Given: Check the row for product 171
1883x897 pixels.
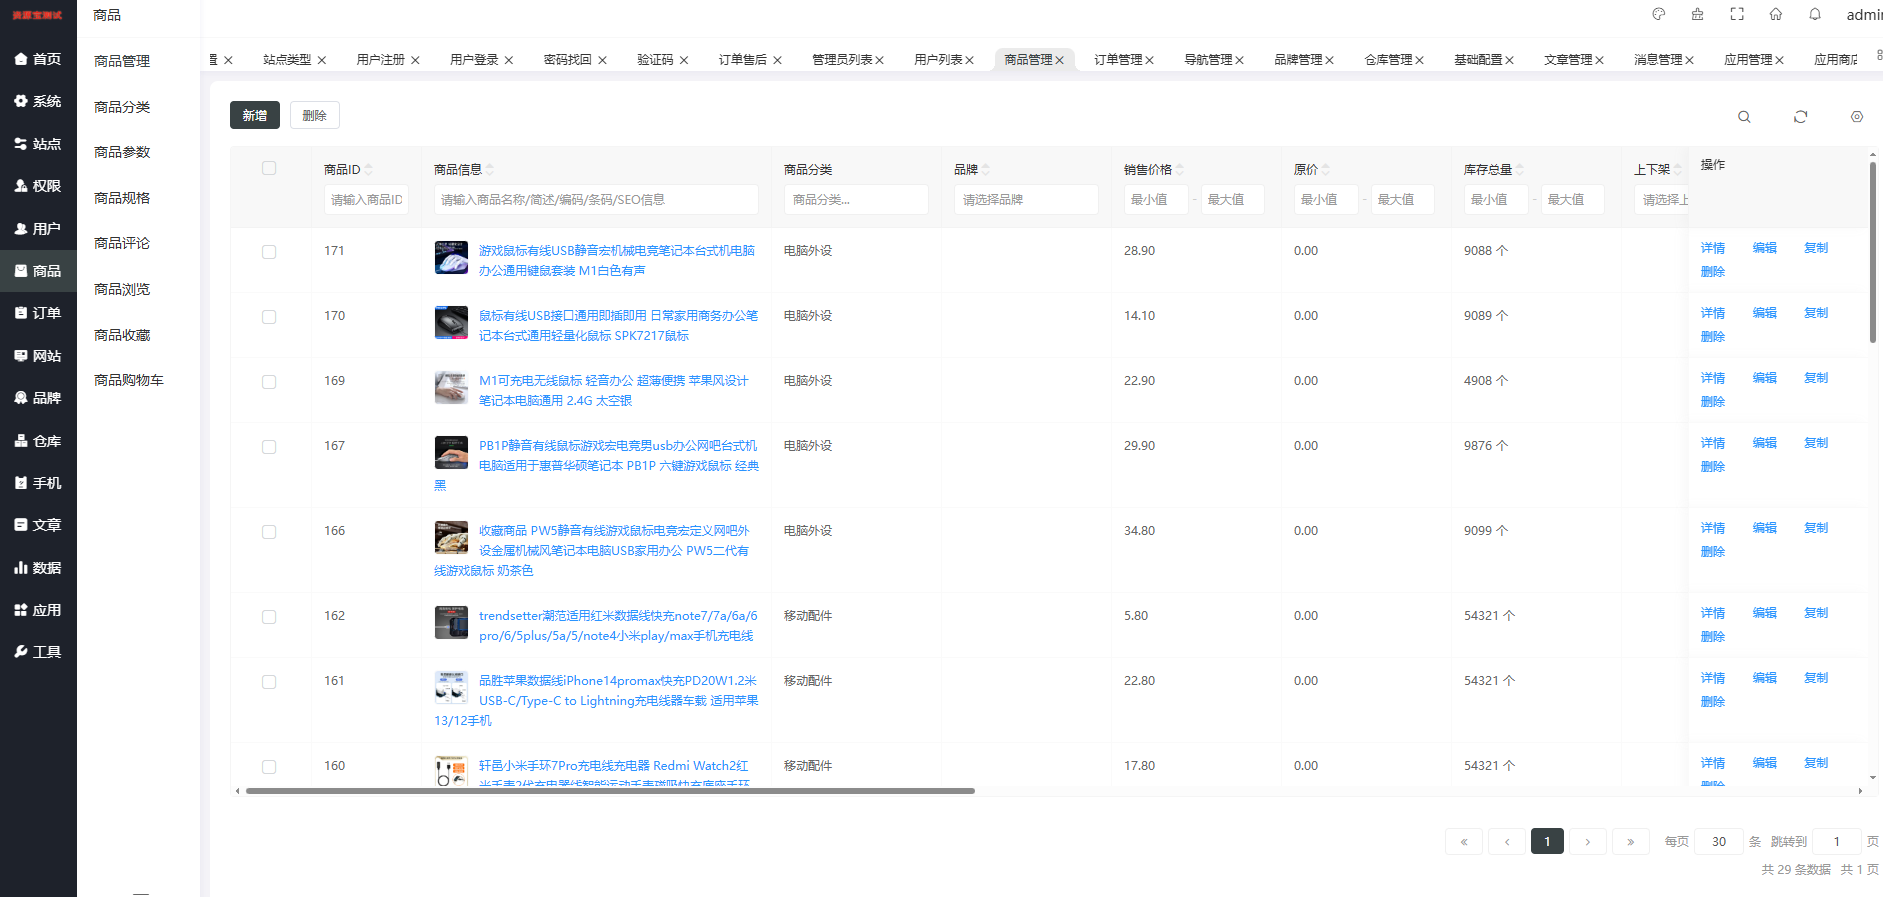Looking at the screenshot, I should 269,252.
